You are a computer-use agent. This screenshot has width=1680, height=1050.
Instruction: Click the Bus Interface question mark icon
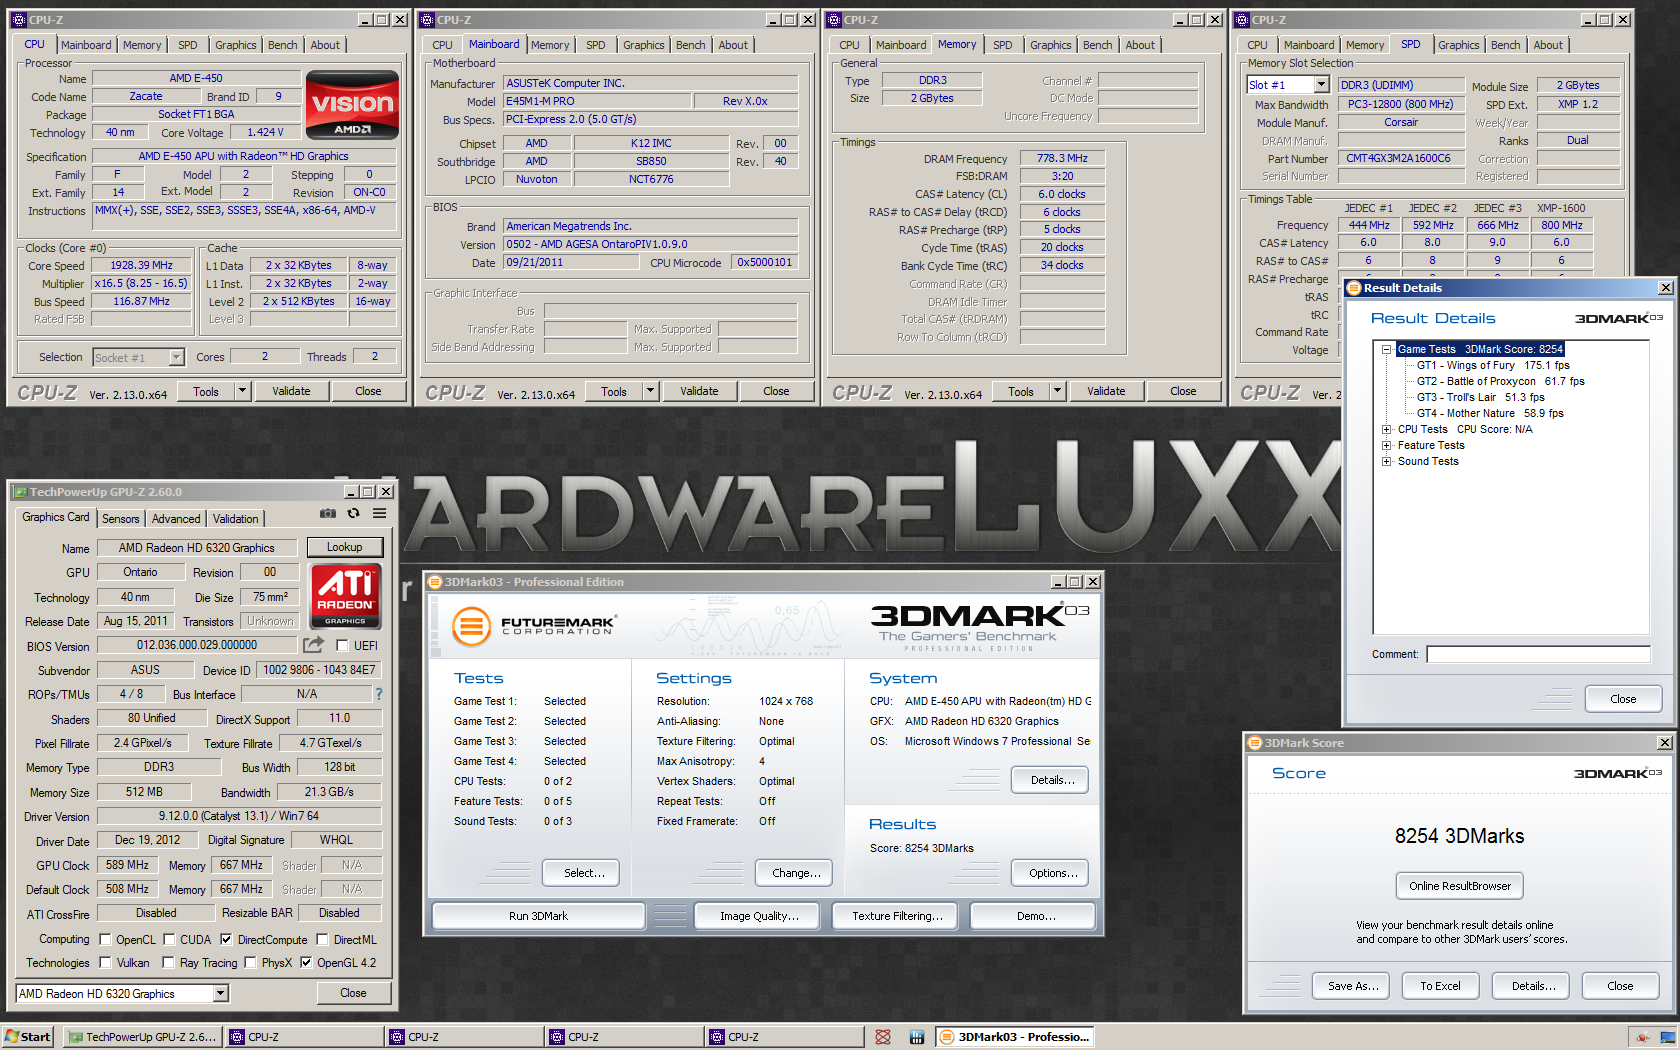[x=378, y=694]
